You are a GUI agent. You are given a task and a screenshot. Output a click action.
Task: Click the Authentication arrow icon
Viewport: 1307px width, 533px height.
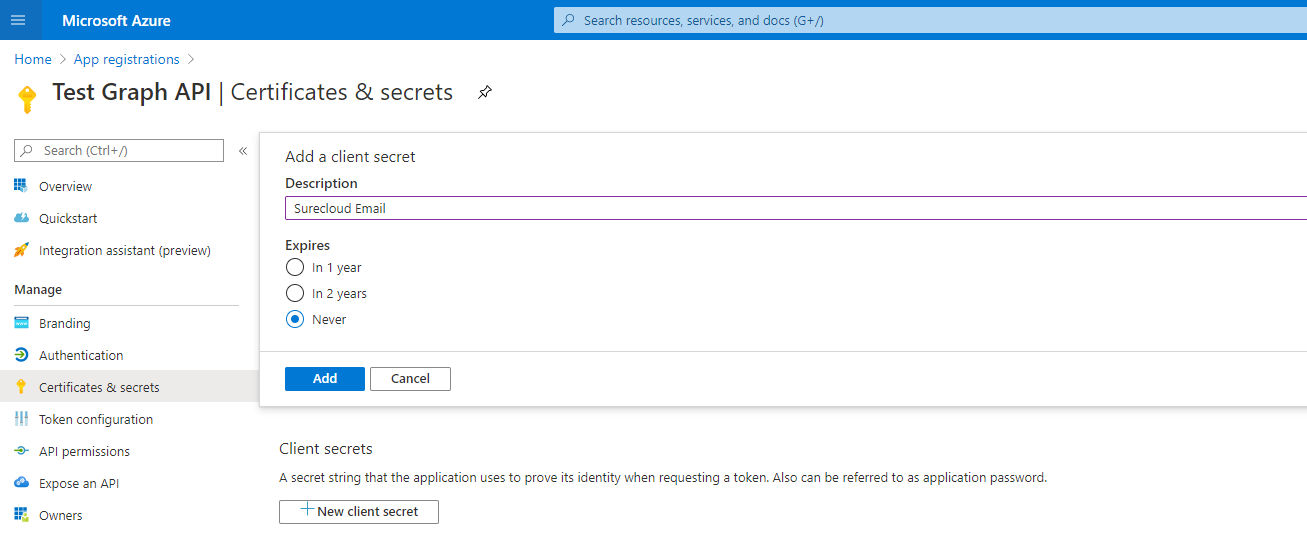(21, 355)
